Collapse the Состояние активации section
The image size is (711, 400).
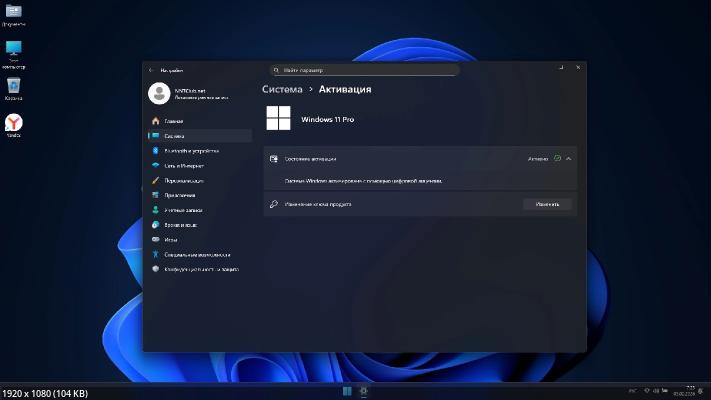(569, 159)
